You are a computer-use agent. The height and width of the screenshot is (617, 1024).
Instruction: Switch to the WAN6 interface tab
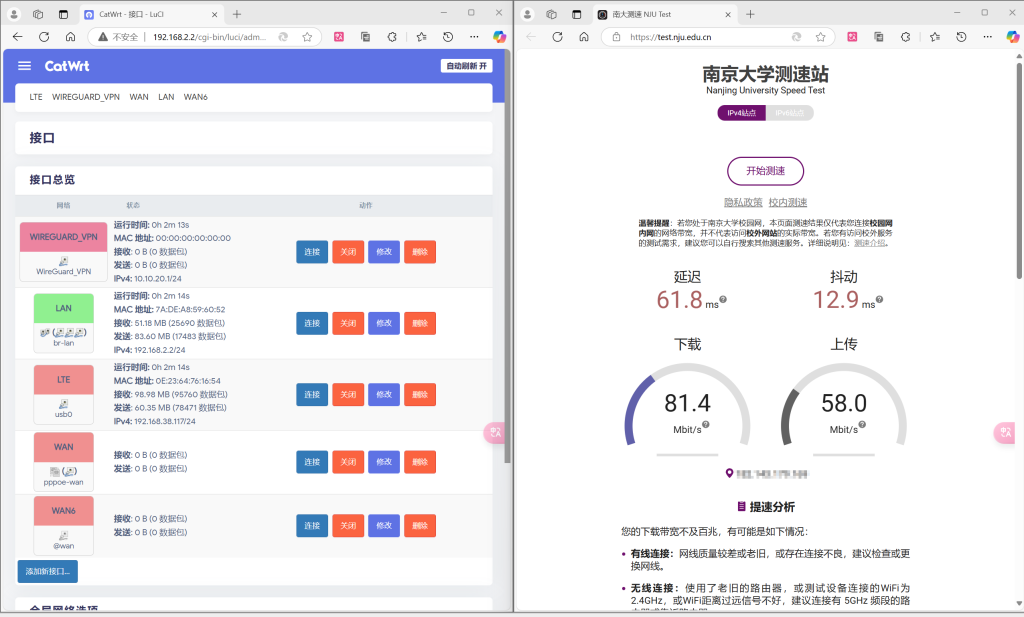[x=195, y=97]
